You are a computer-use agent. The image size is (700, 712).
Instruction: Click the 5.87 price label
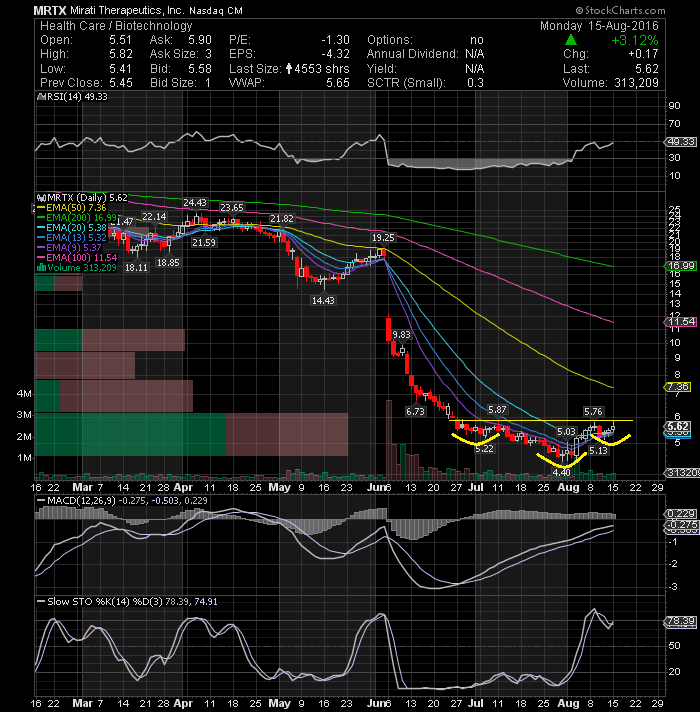click(x=497, y=410)
